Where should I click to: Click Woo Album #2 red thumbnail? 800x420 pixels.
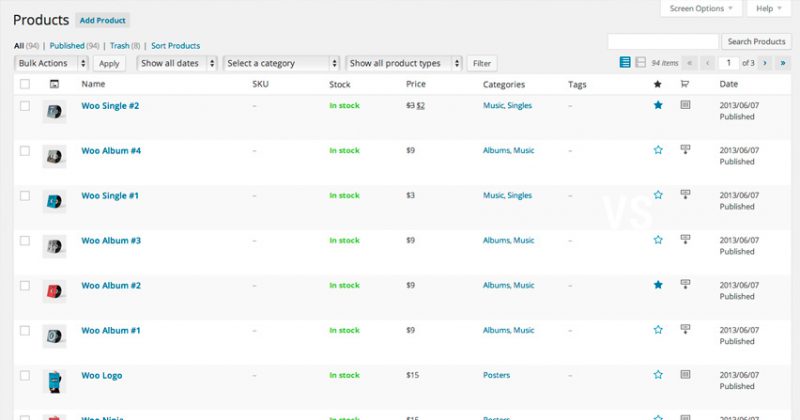coord(54,291)
